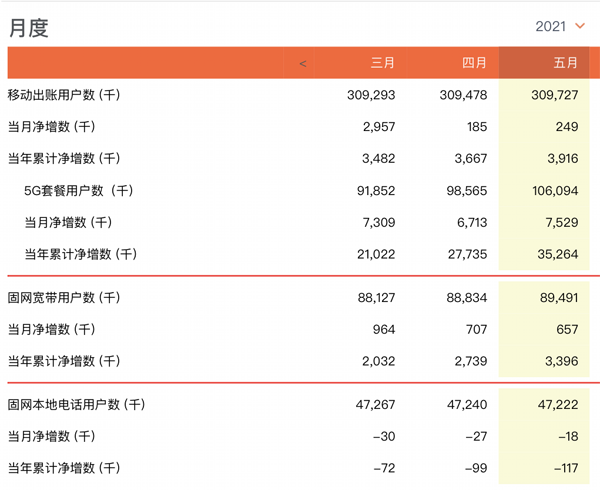
Task: Select the highlighted 五月 column header
Action: 565,63
